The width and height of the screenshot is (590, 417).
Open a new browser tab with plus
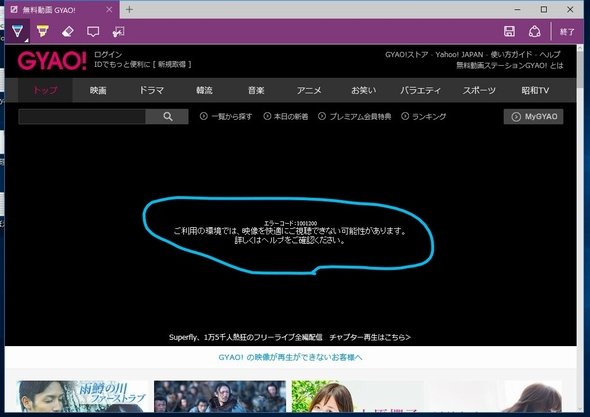click(129, 9)
